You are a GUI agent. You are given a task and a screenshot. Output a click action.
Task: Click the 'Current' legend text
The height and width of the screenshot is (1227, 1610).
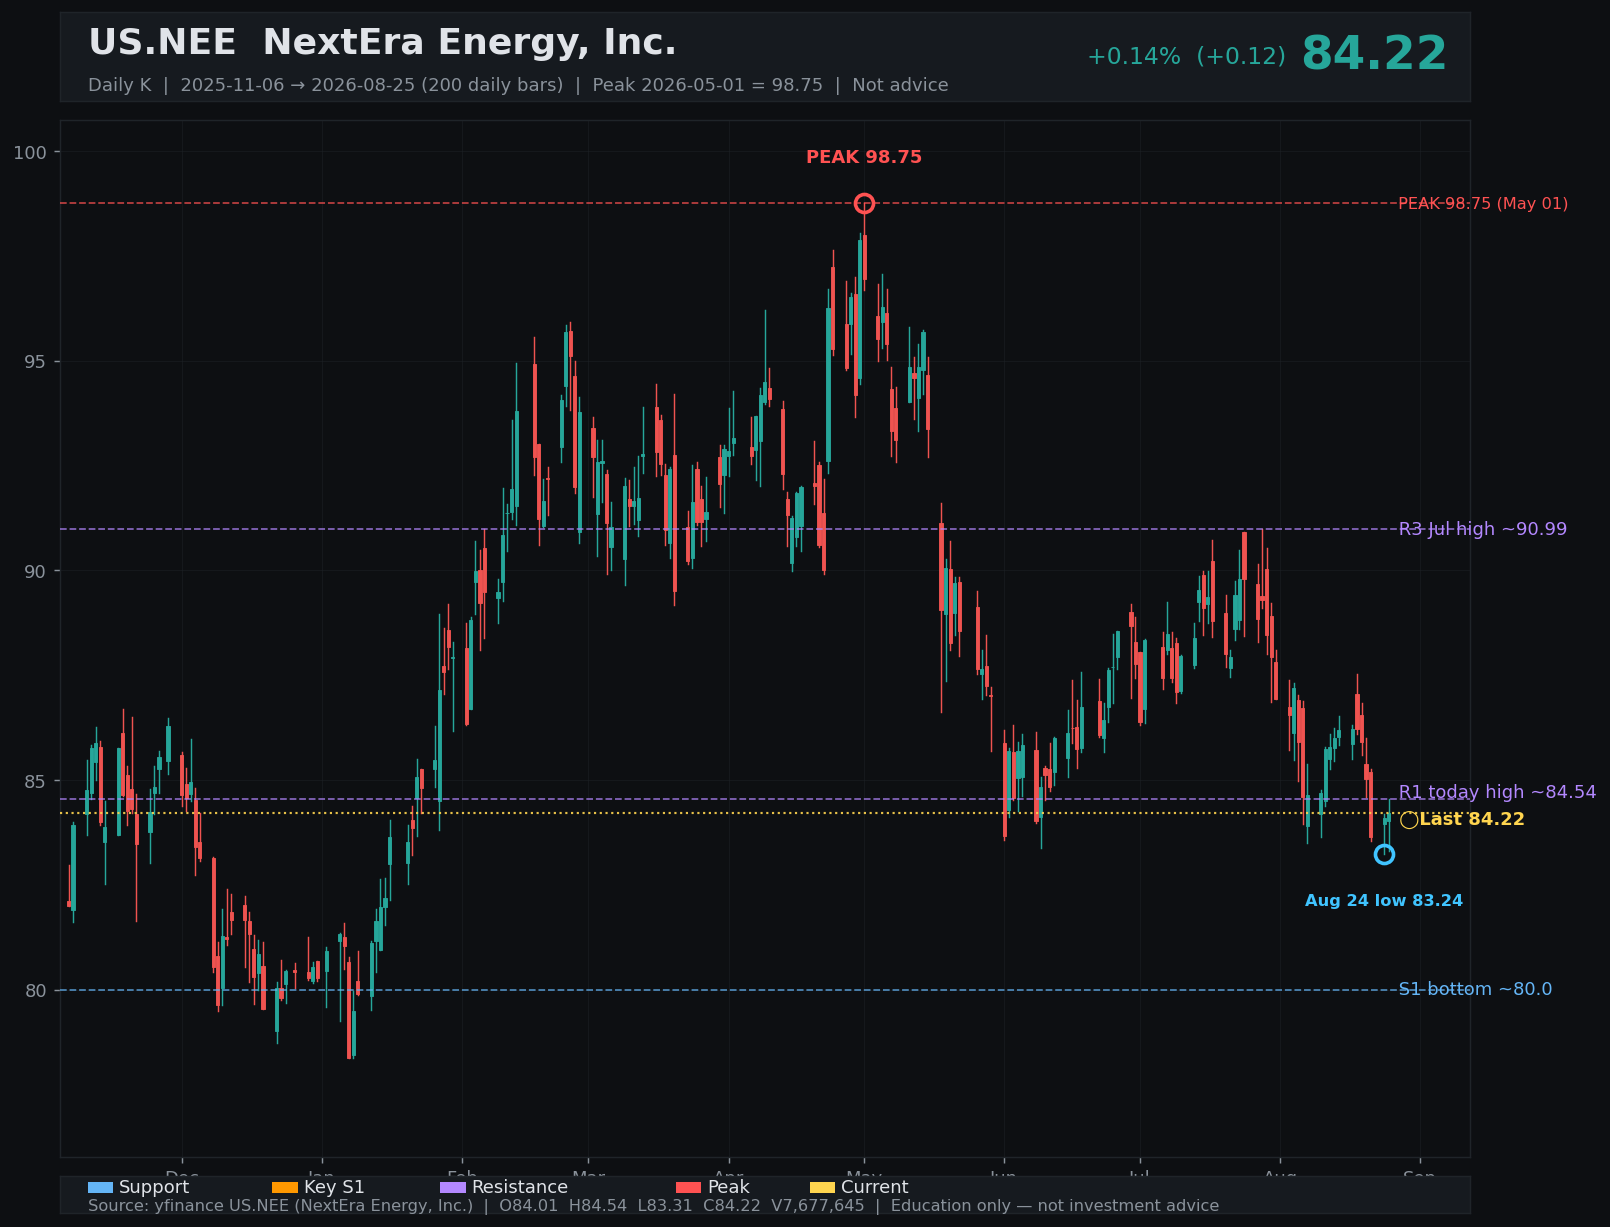point(875,1187)
